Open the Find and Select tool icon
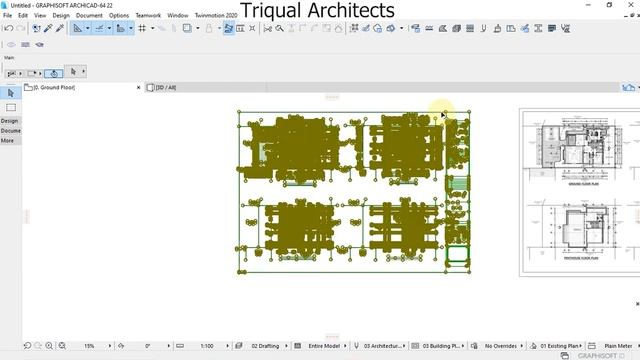 [x=36, y=28]
